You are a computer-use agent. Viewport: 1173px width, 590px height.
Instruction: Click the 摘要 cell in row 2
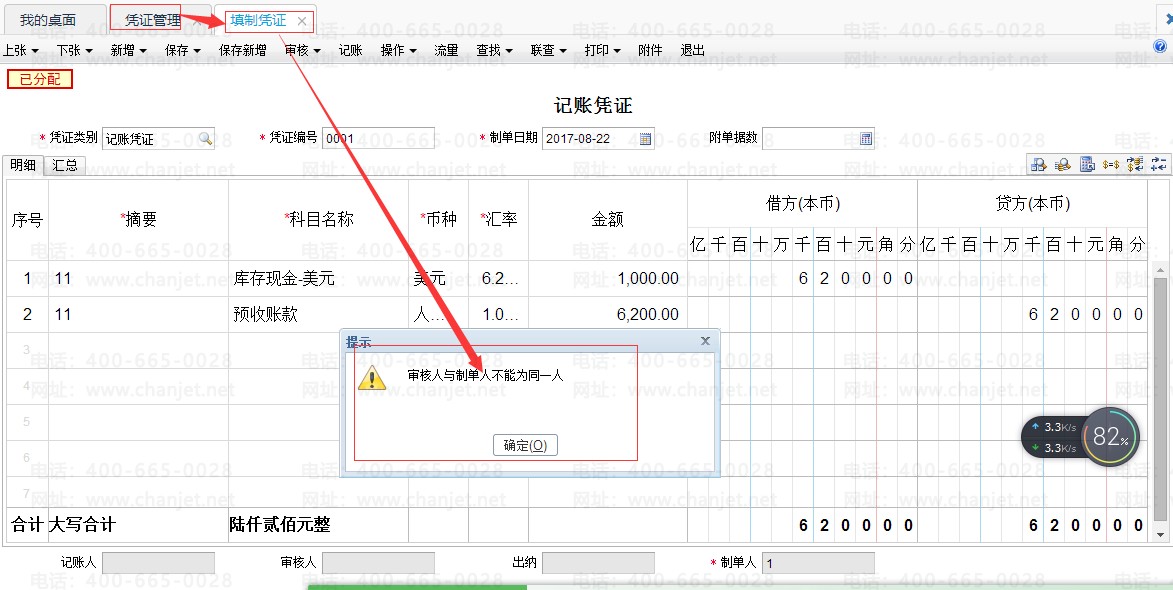138,315
